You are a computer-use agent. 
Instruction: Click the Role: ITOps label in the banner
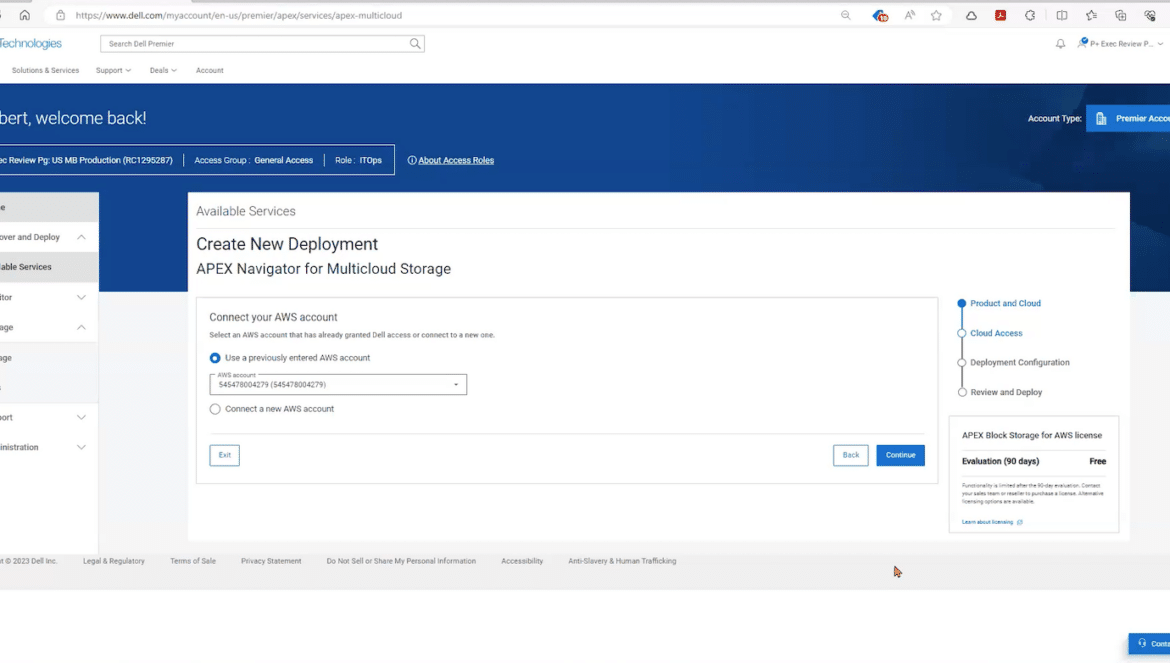(358, 160)
